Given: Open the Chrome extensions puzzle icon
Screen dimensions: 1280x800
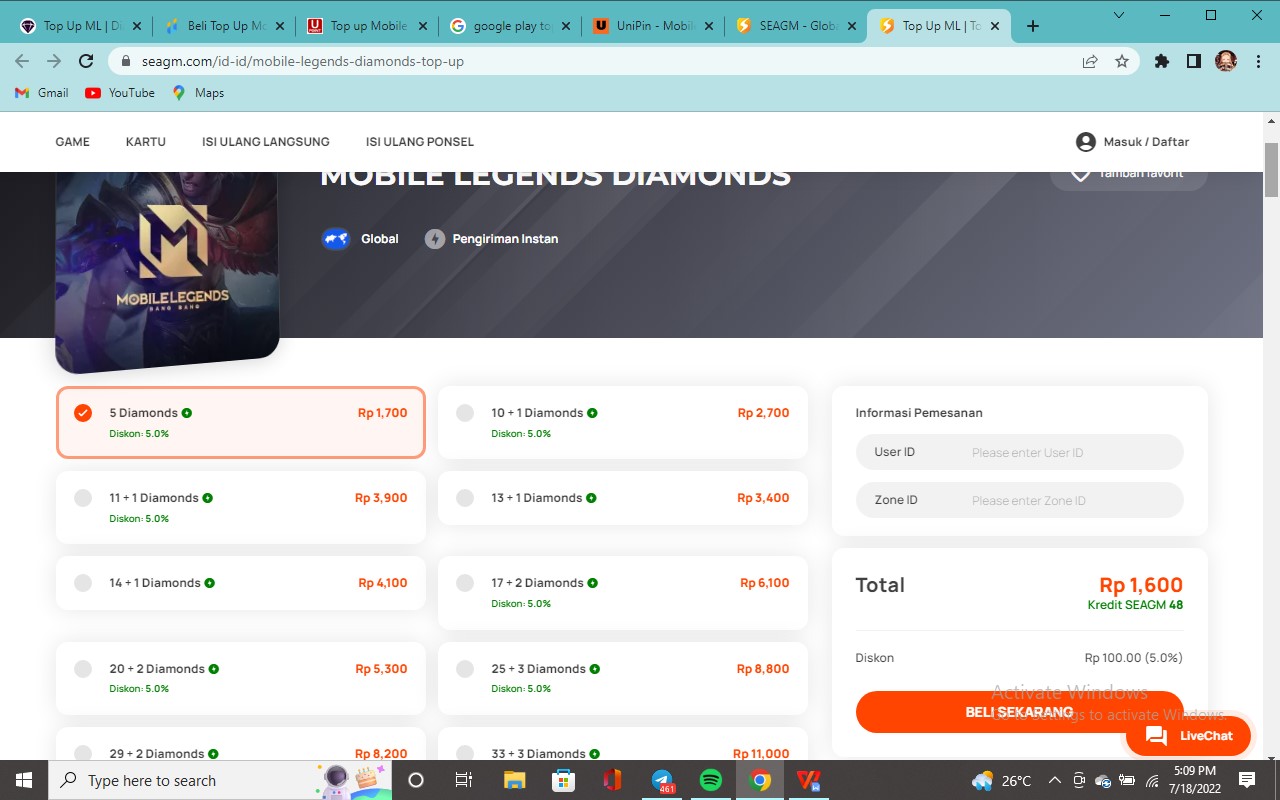Looking at the screenshot, I should coord(1161,61).
